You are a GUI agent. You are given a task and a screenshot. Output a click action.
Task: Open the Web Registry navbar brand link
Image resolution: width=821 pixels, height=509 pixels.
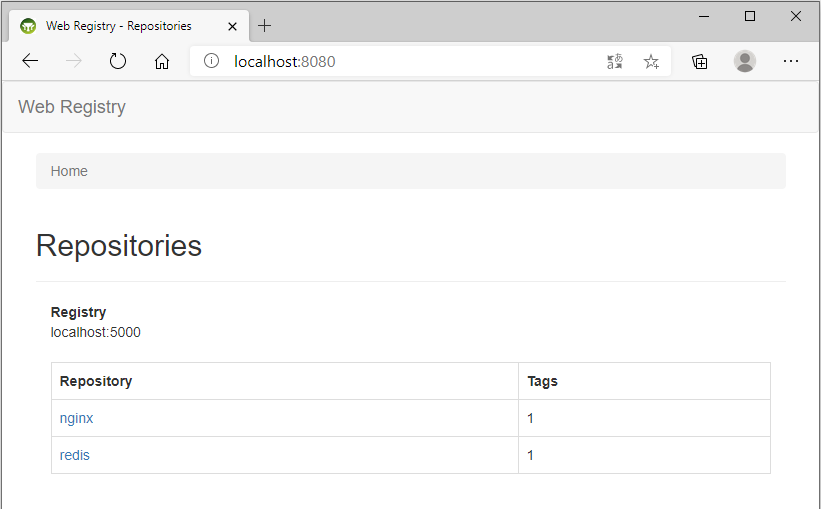[72, 107]
